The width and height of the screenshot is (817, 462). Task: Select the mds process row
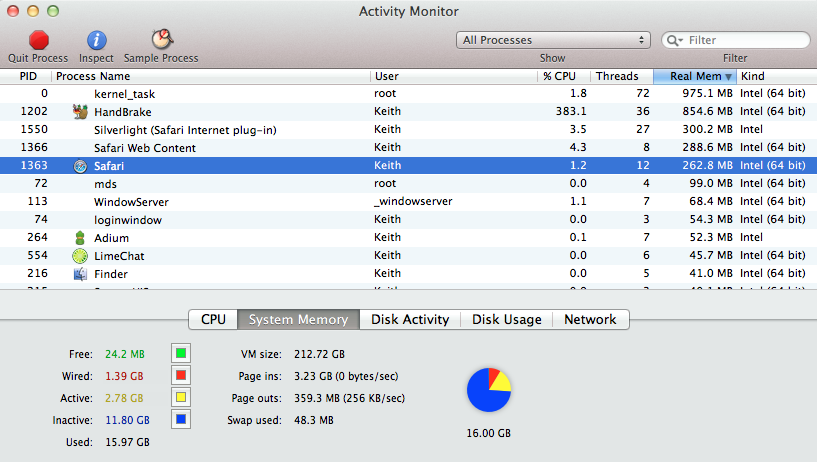(x=408, y=184)
